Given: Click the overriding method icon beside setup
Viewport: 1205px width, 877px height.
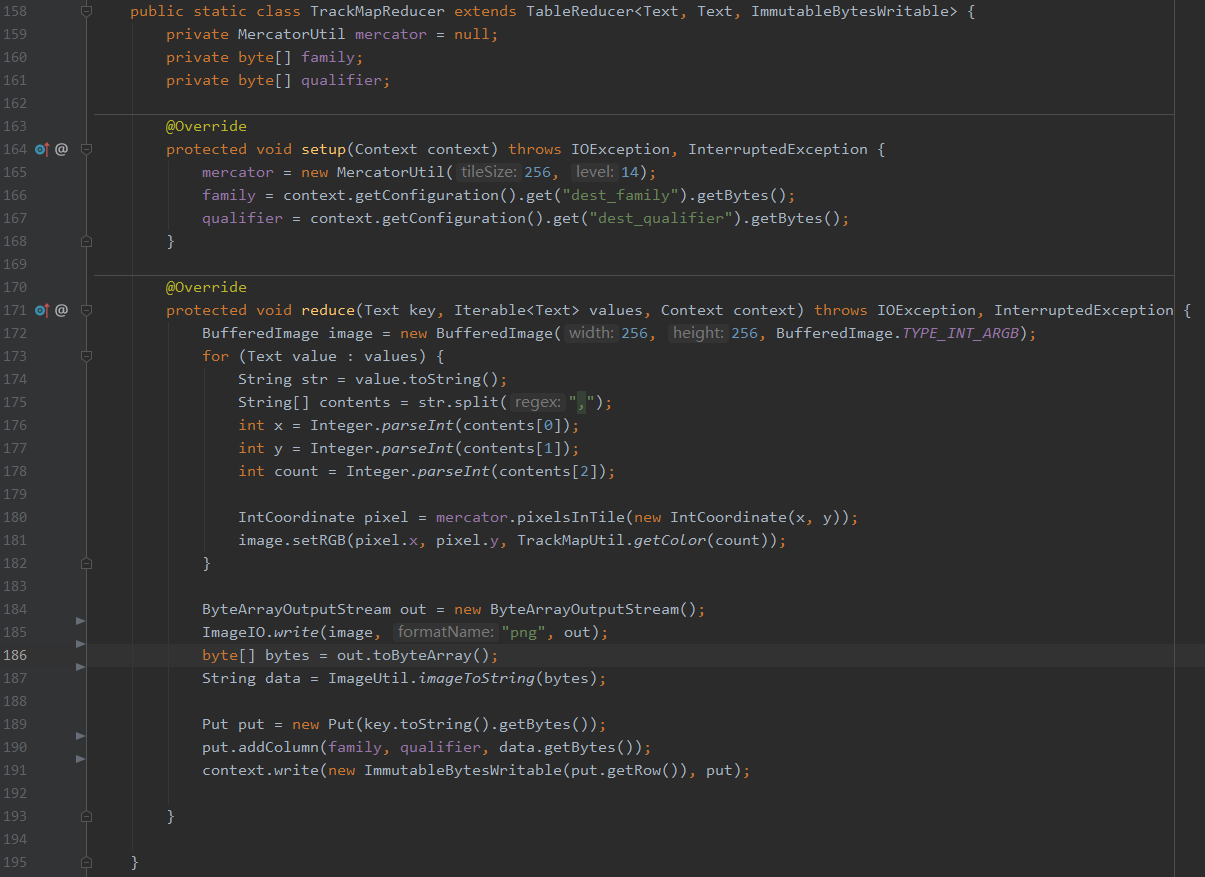Looking at the screenshot, I should pyautogui.click(x=41, y=149).
